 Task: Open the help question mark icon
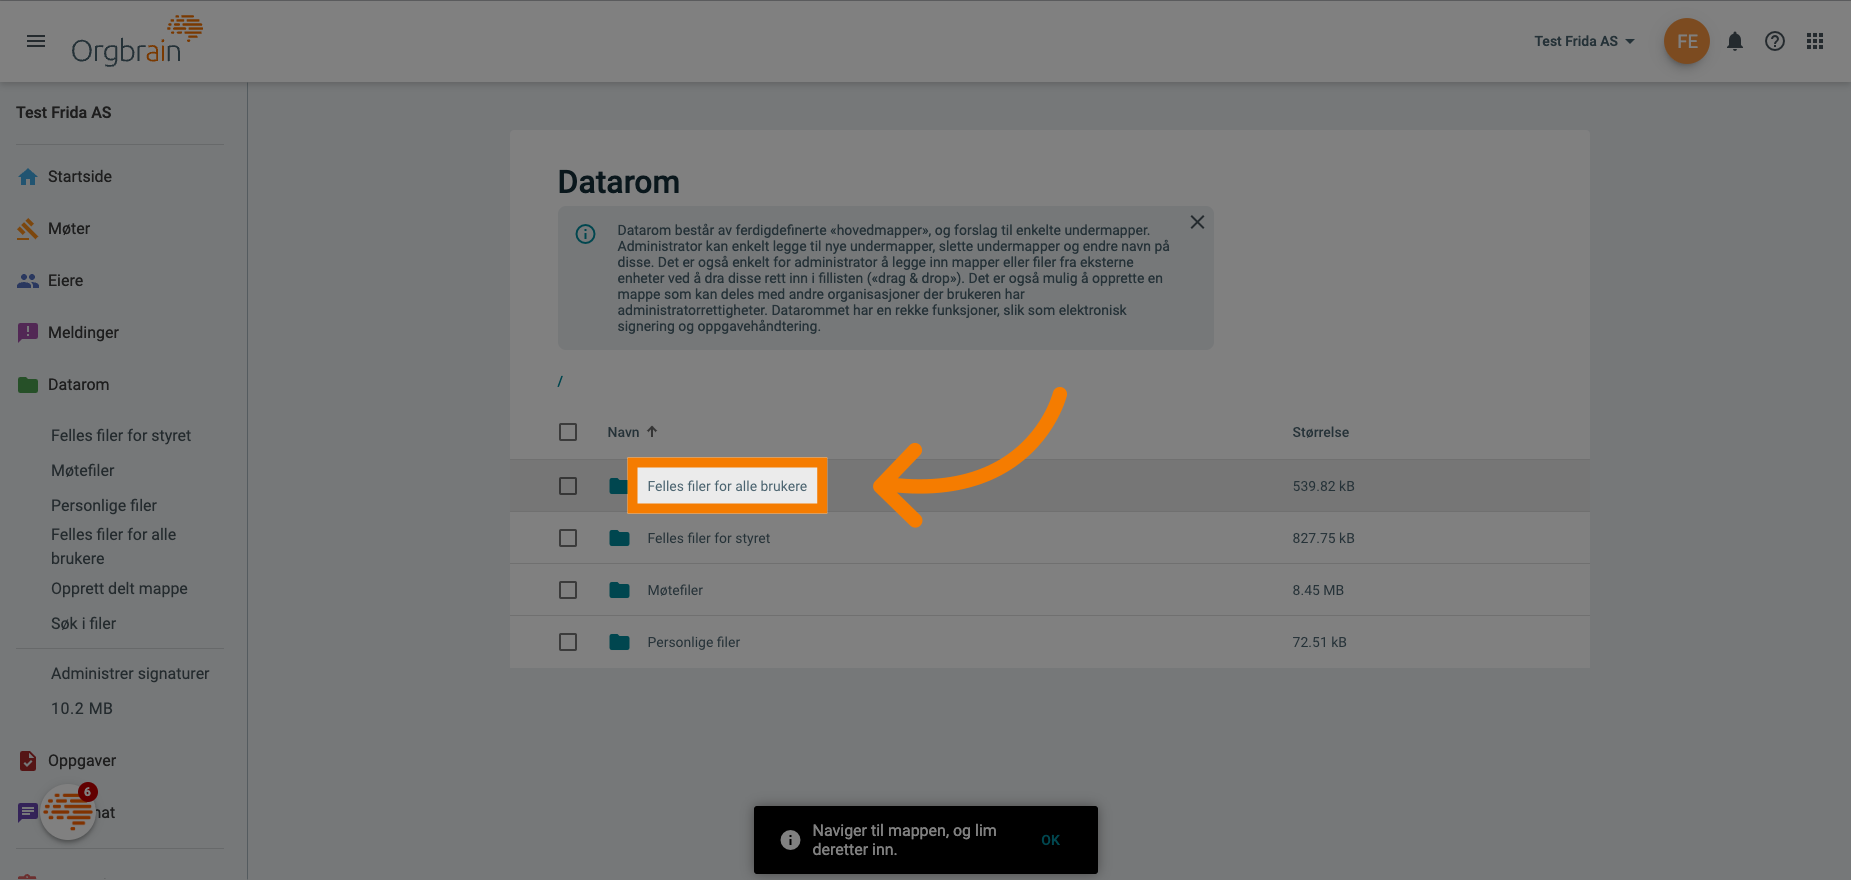click(x=1775, y=41)
